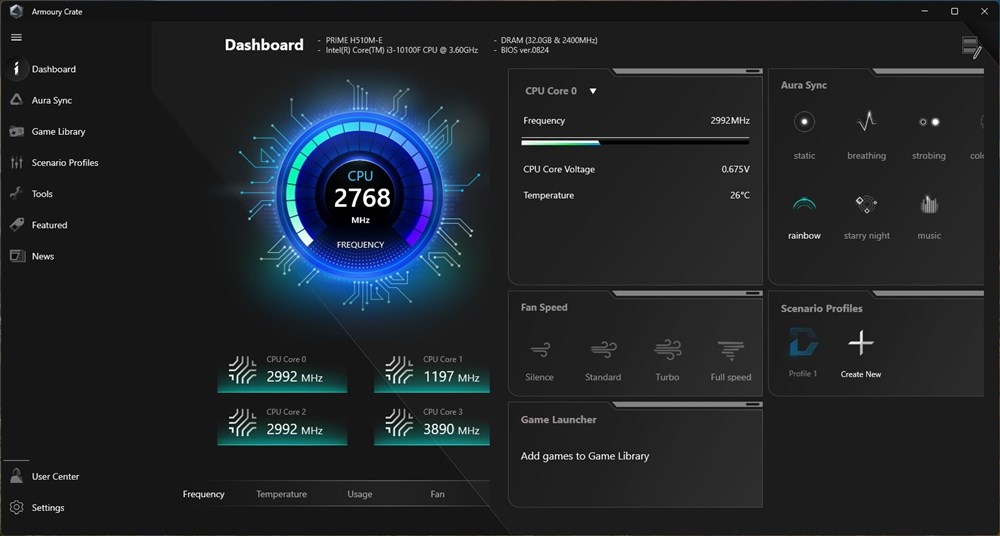The image size is (1000, 536).
Task: Switch to the Frequency tab
Action: tap(203, 494)
